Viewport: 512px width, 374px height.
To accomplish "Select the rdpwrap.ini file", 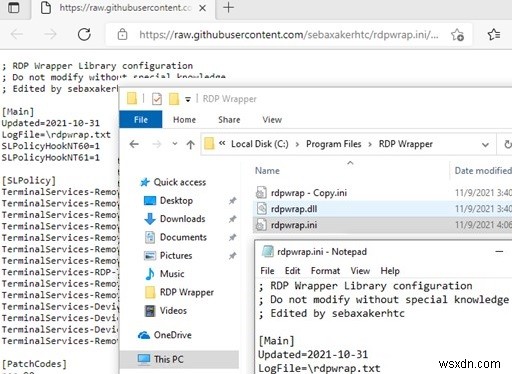I will point(294,225).
